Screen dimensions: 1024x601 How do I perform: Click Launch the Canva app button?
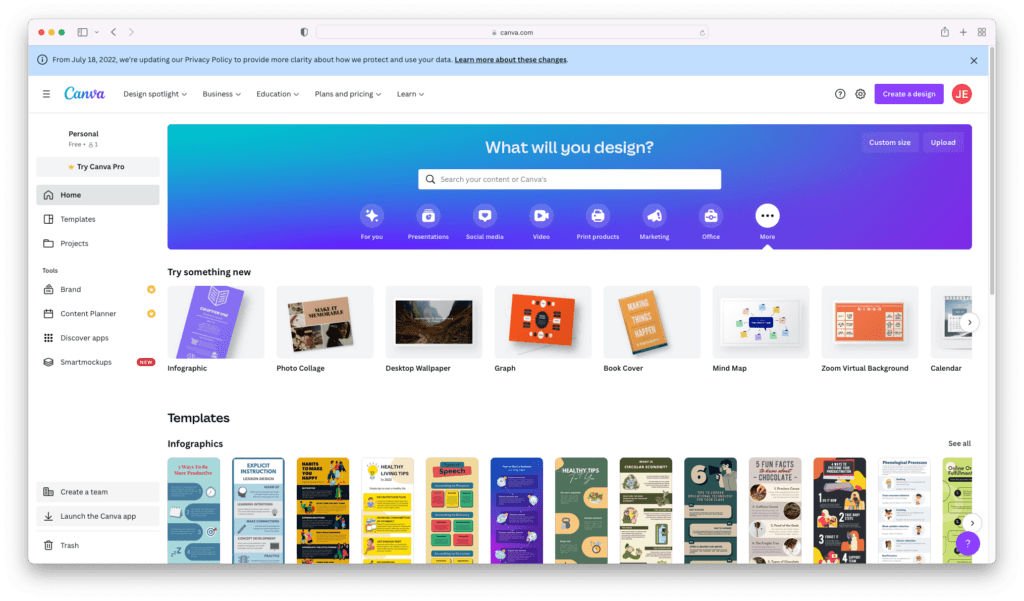pyautogui.click(x=97, y=516)
